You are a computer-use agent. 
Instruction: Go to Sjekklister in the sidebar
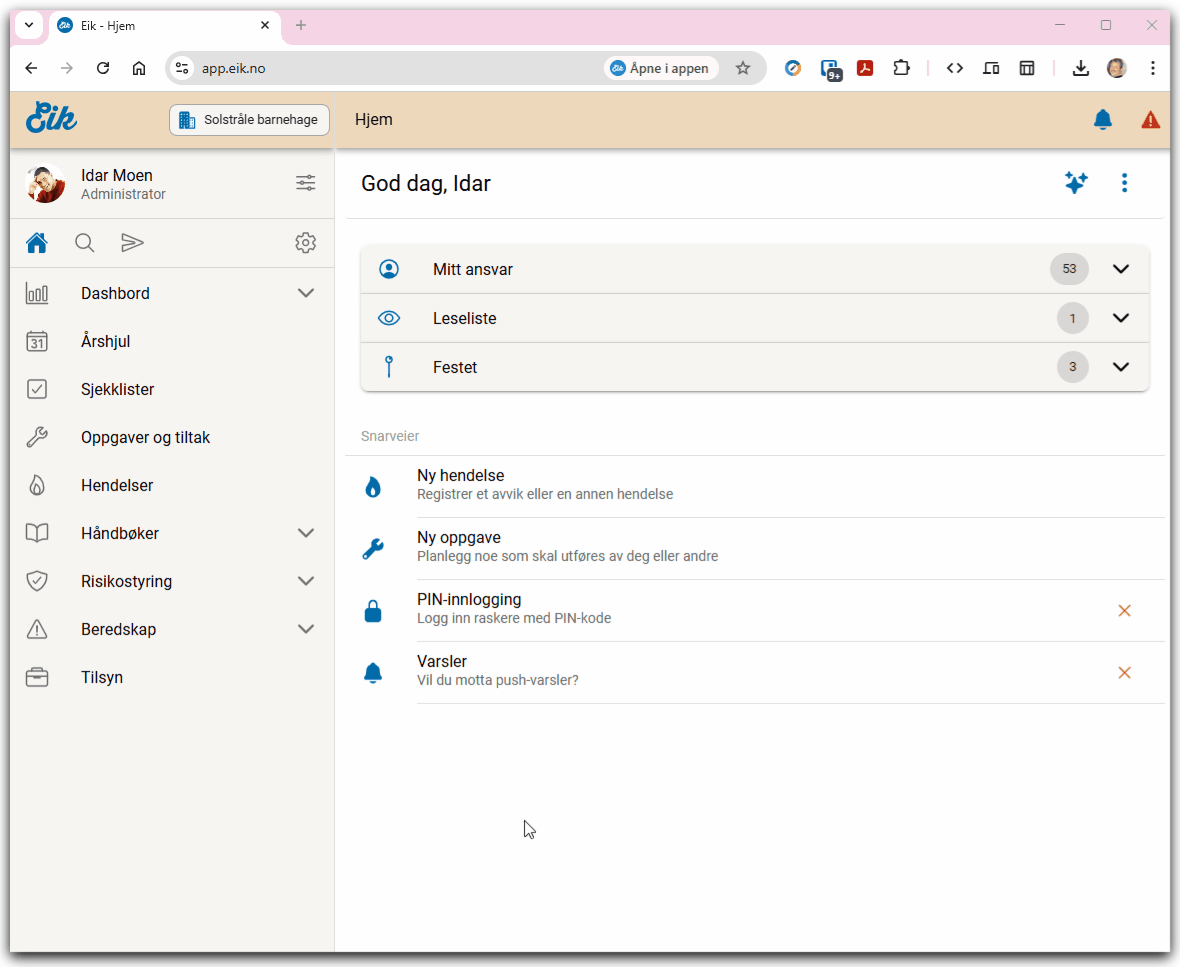[x=117, y=389]
